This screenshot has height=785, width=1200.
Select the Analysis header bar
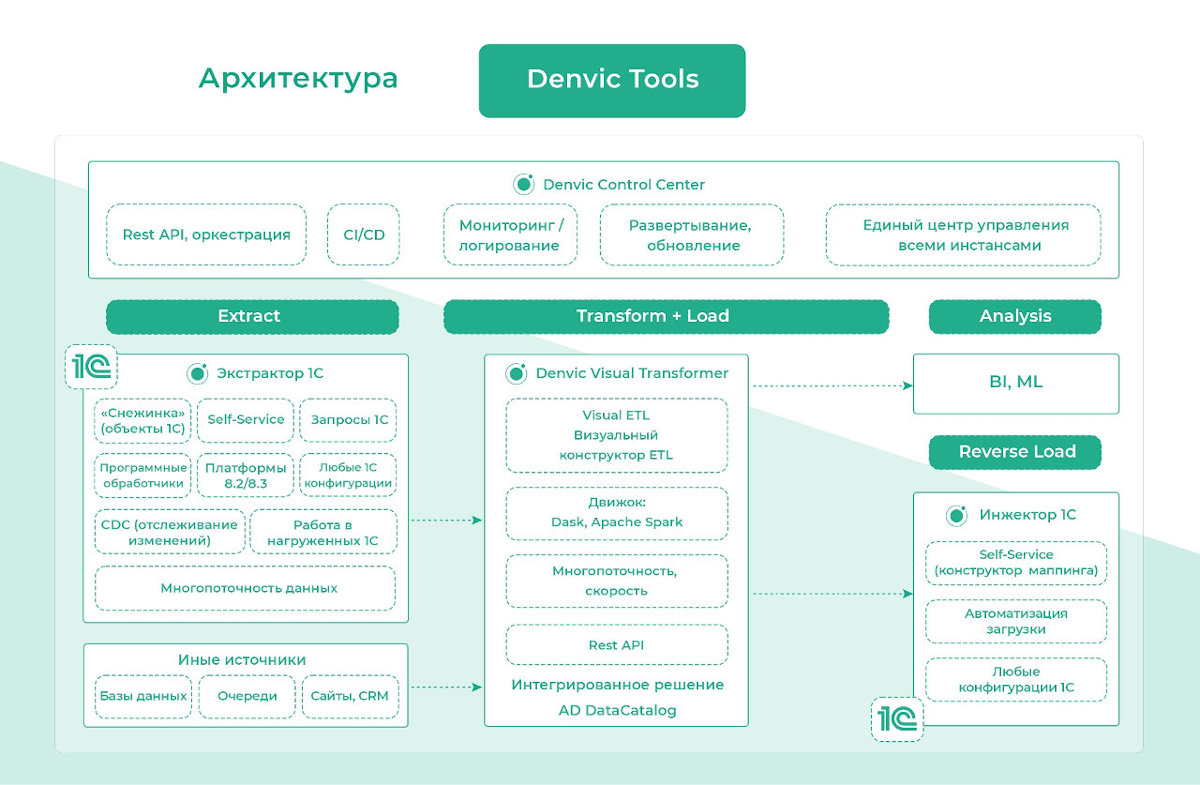click(x=1015, y=316)
